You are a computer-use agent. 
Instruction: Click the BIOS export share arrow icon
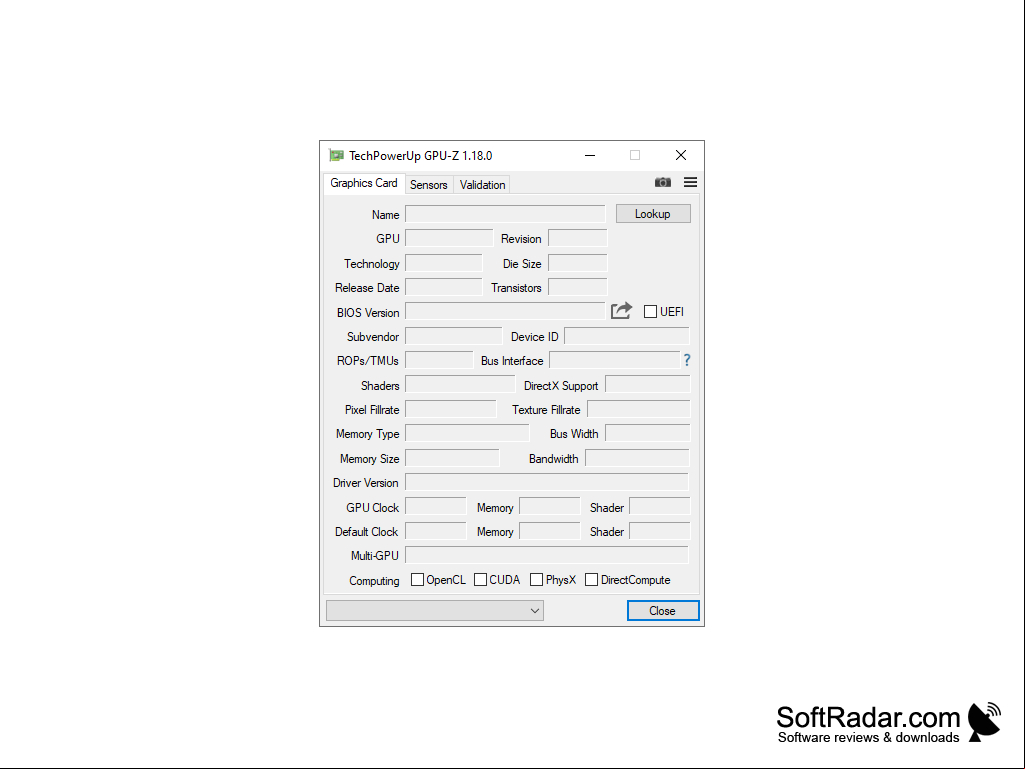[622, 311]
